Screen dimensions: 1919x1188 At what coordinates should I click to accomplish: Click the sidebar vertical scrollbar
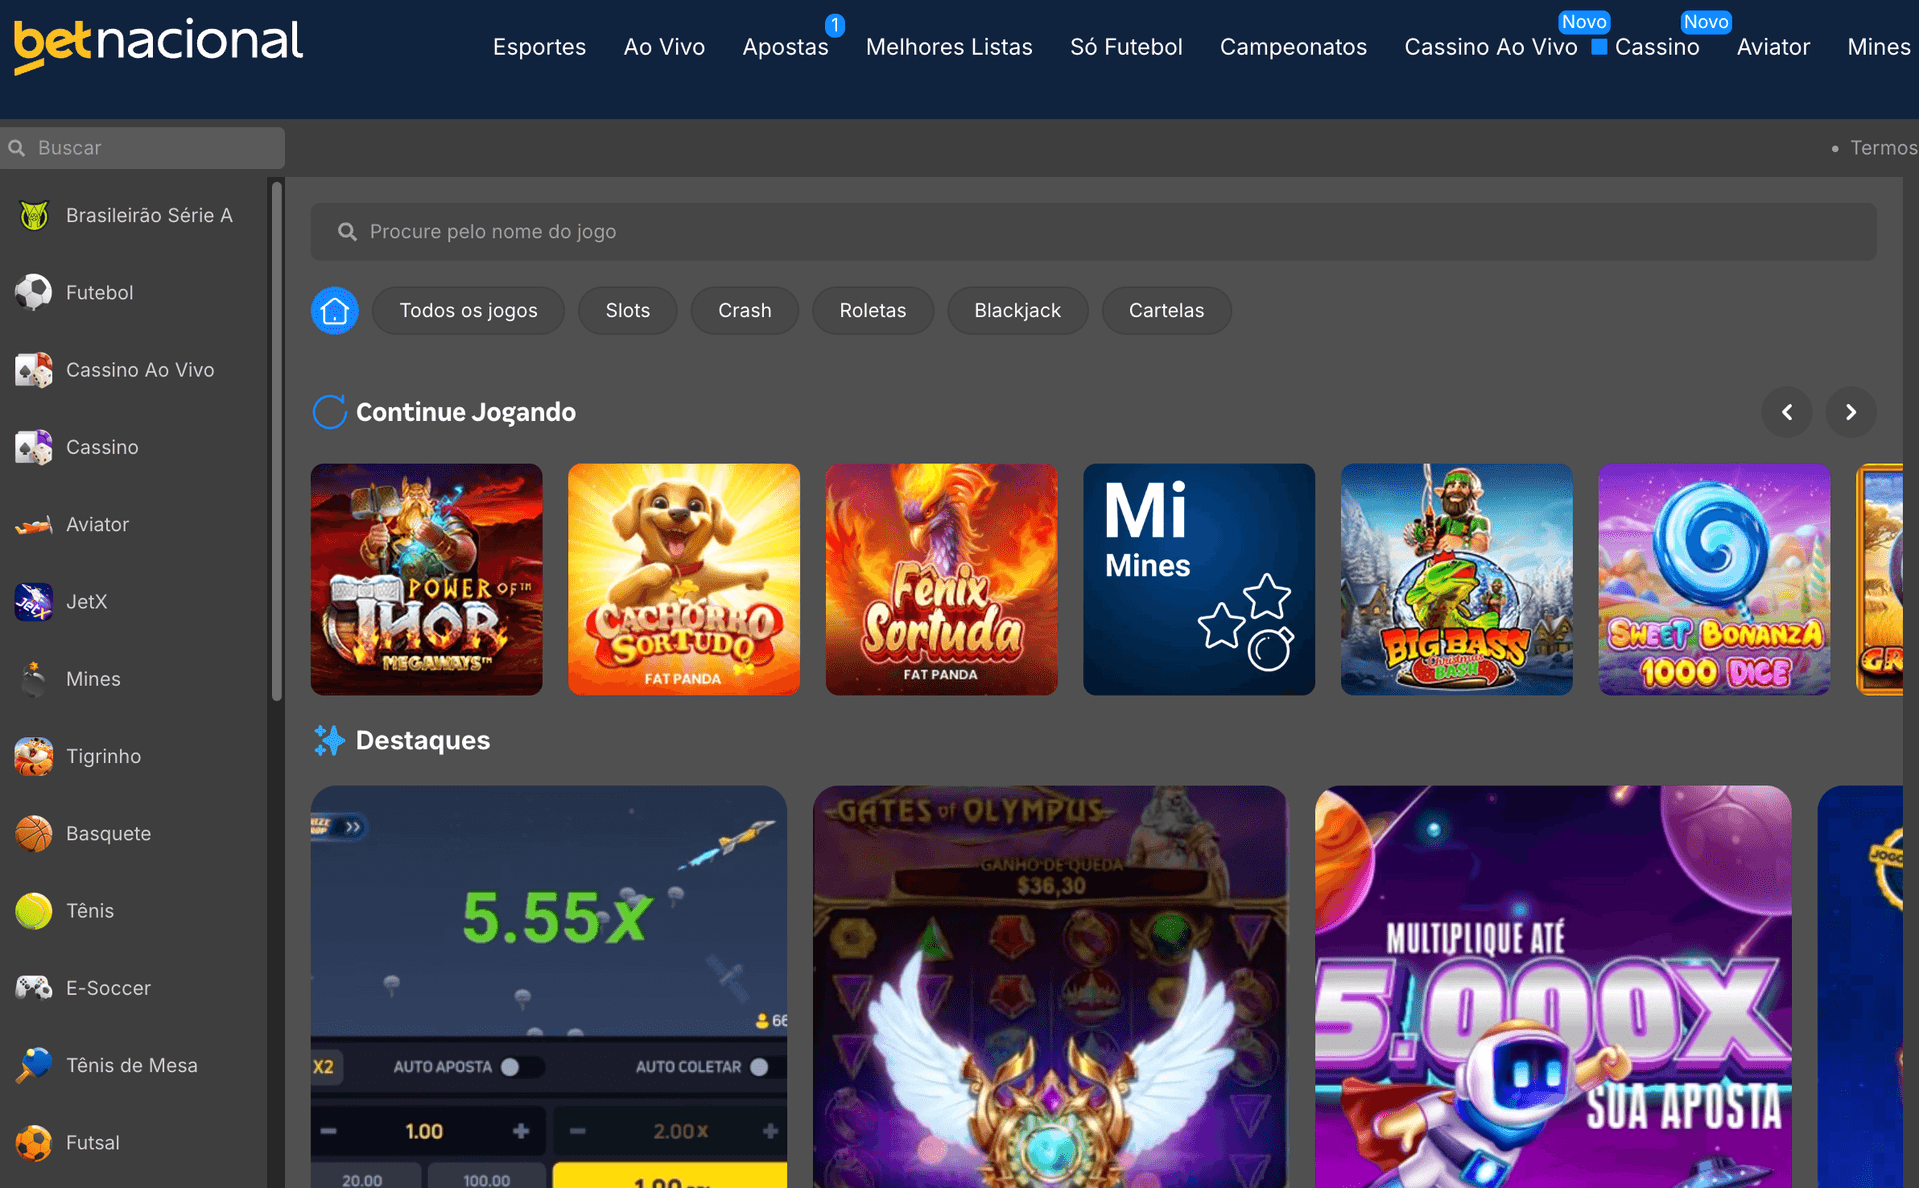277,440
